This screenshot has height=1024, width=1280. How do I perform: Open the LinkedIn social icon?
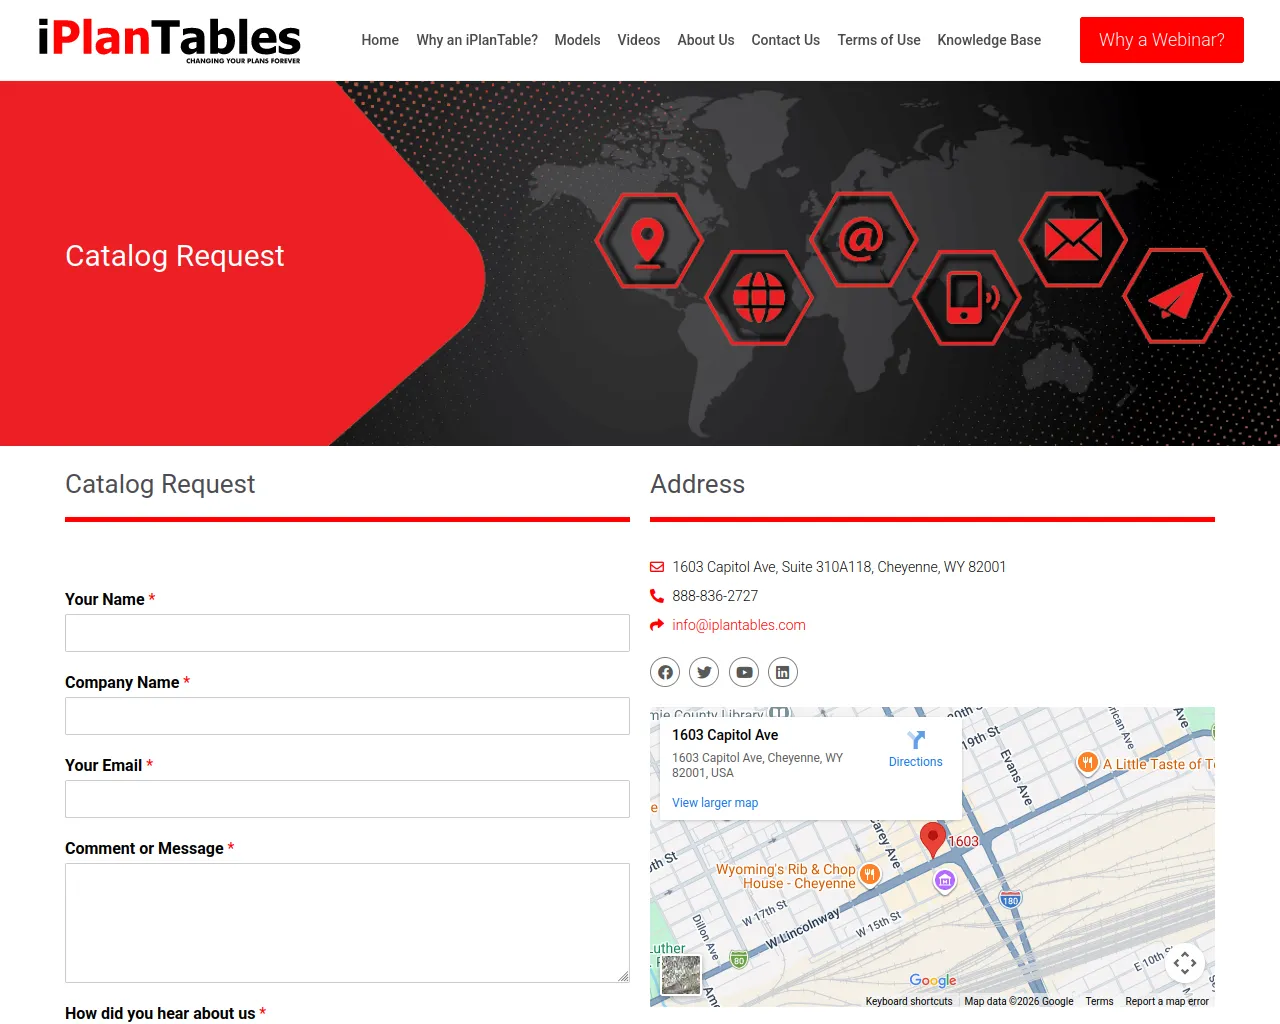783,672
